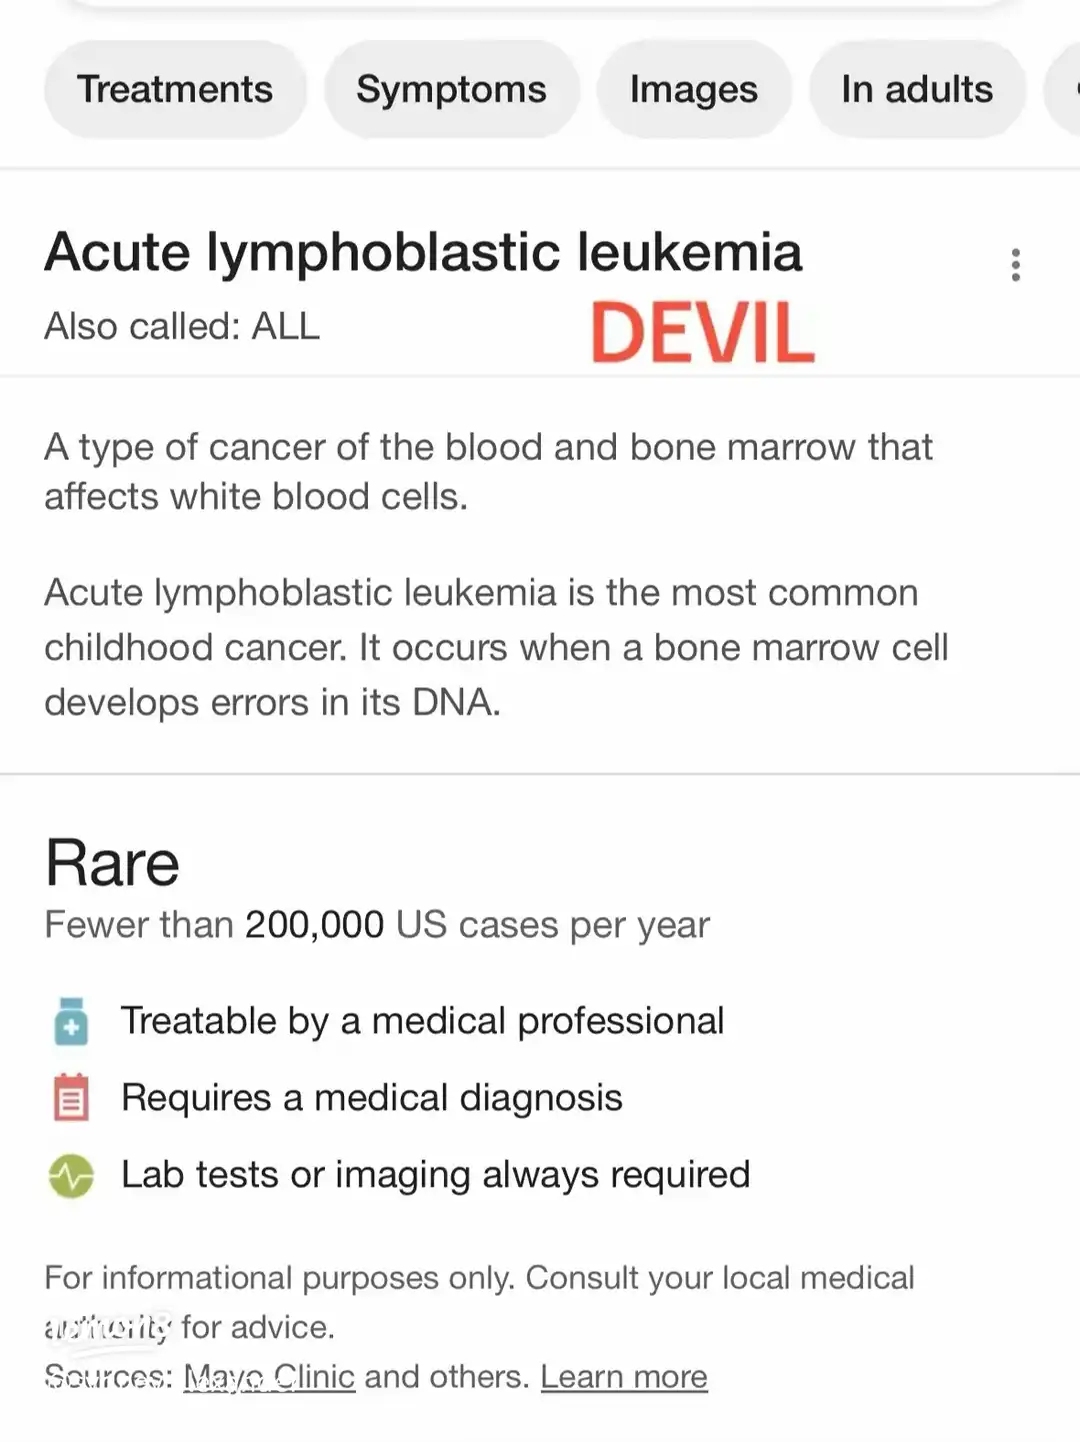
Task: Select the Rare frequency heading
Action: pyautogui.click(x=112, y=862)
